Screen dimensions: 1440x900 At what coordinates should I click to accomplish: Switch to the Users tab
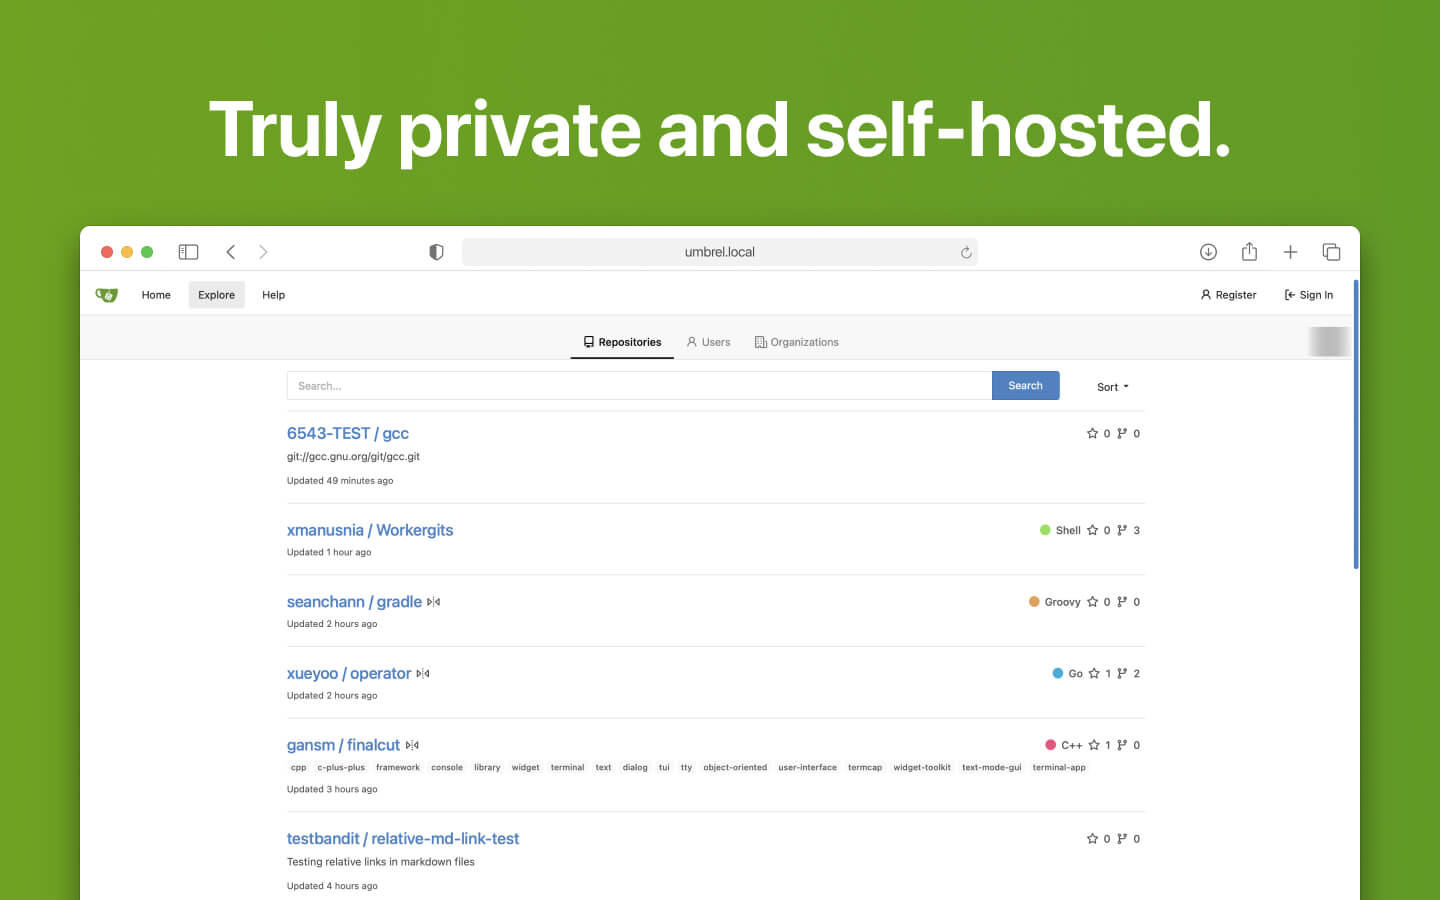coord(708,341)
